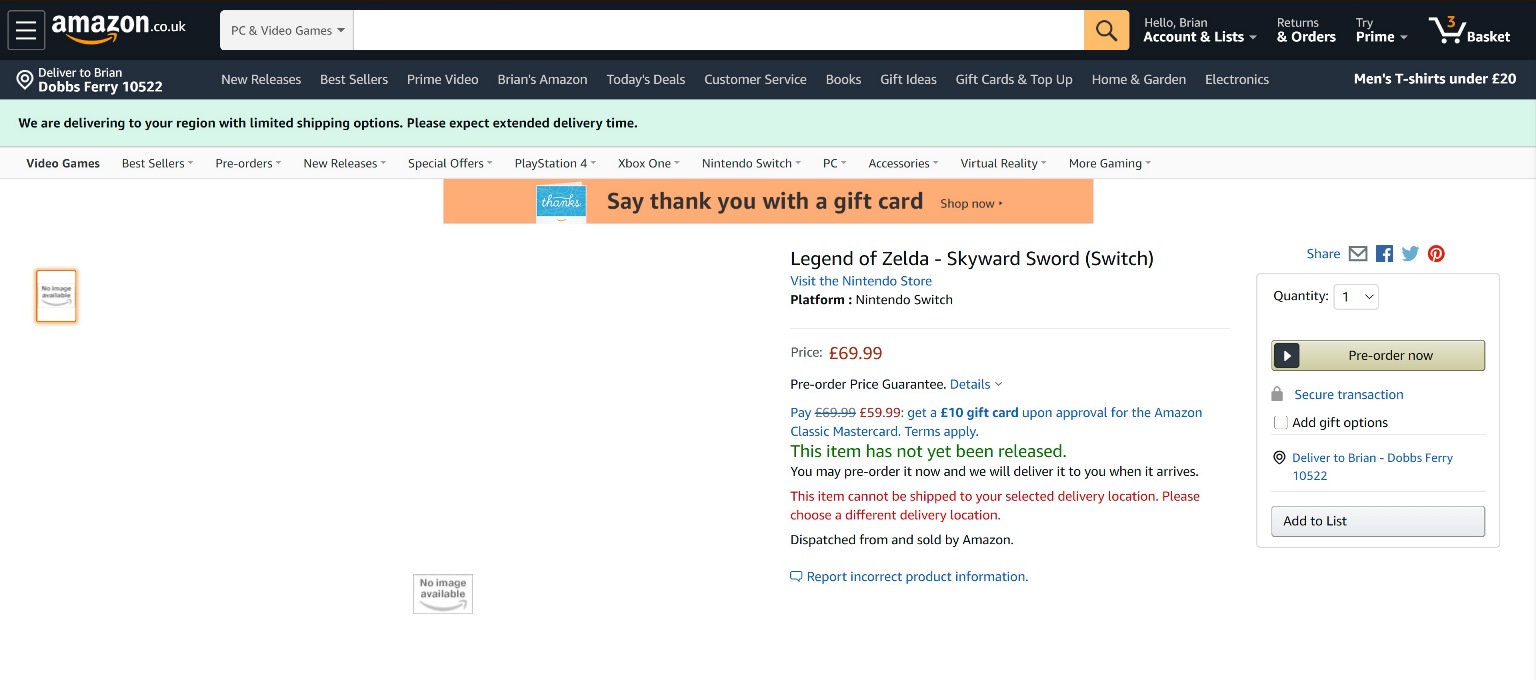Share this product via email icon
This screenshot has width=1536, height=680.
pos(1358,254)
